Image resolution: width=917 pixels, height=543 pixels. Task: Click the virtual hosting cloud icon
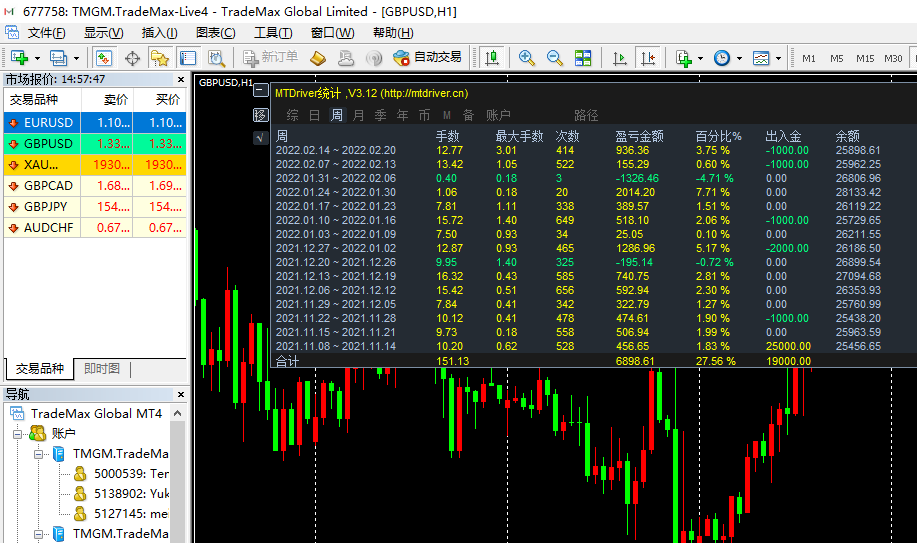pyautogui.click(x=346, y=58)
